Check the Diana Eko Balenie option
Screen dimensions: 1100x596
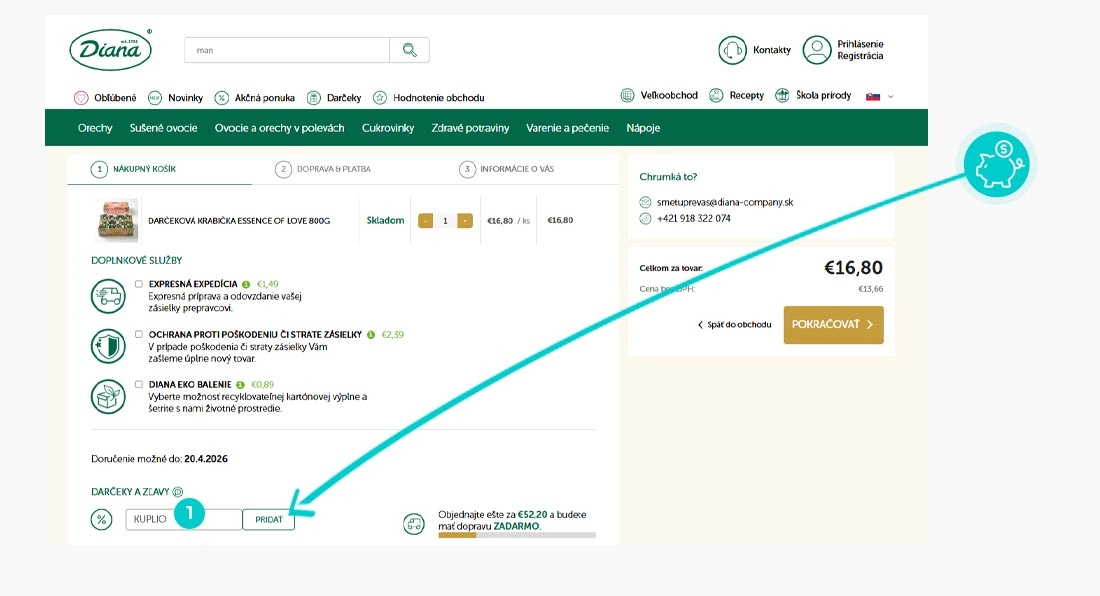tap(139, 384)
